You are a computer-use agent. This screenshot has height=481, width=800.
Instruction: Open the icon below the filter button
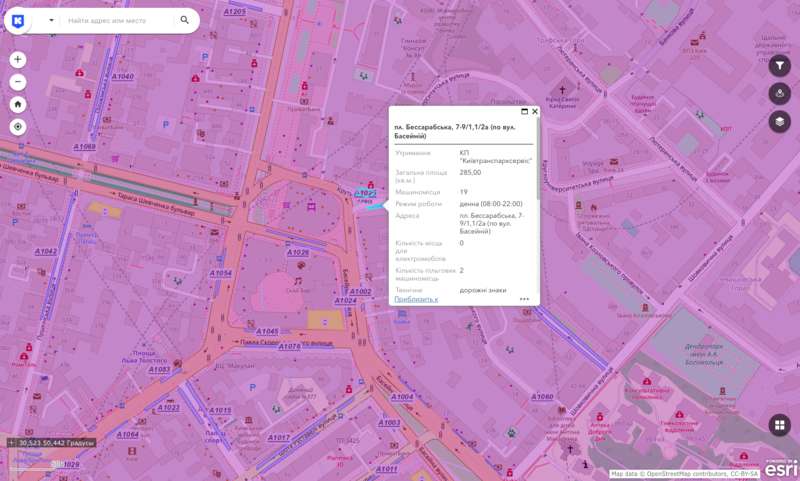(x=780, y=93)
